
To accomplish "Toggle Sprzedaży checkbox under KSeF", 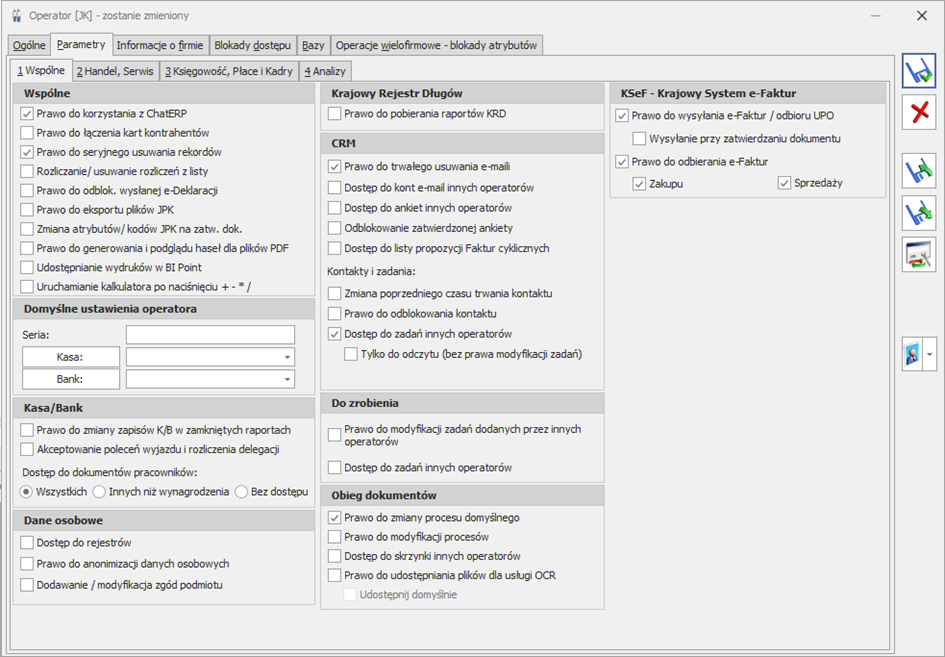I will (x=784, y=183).
